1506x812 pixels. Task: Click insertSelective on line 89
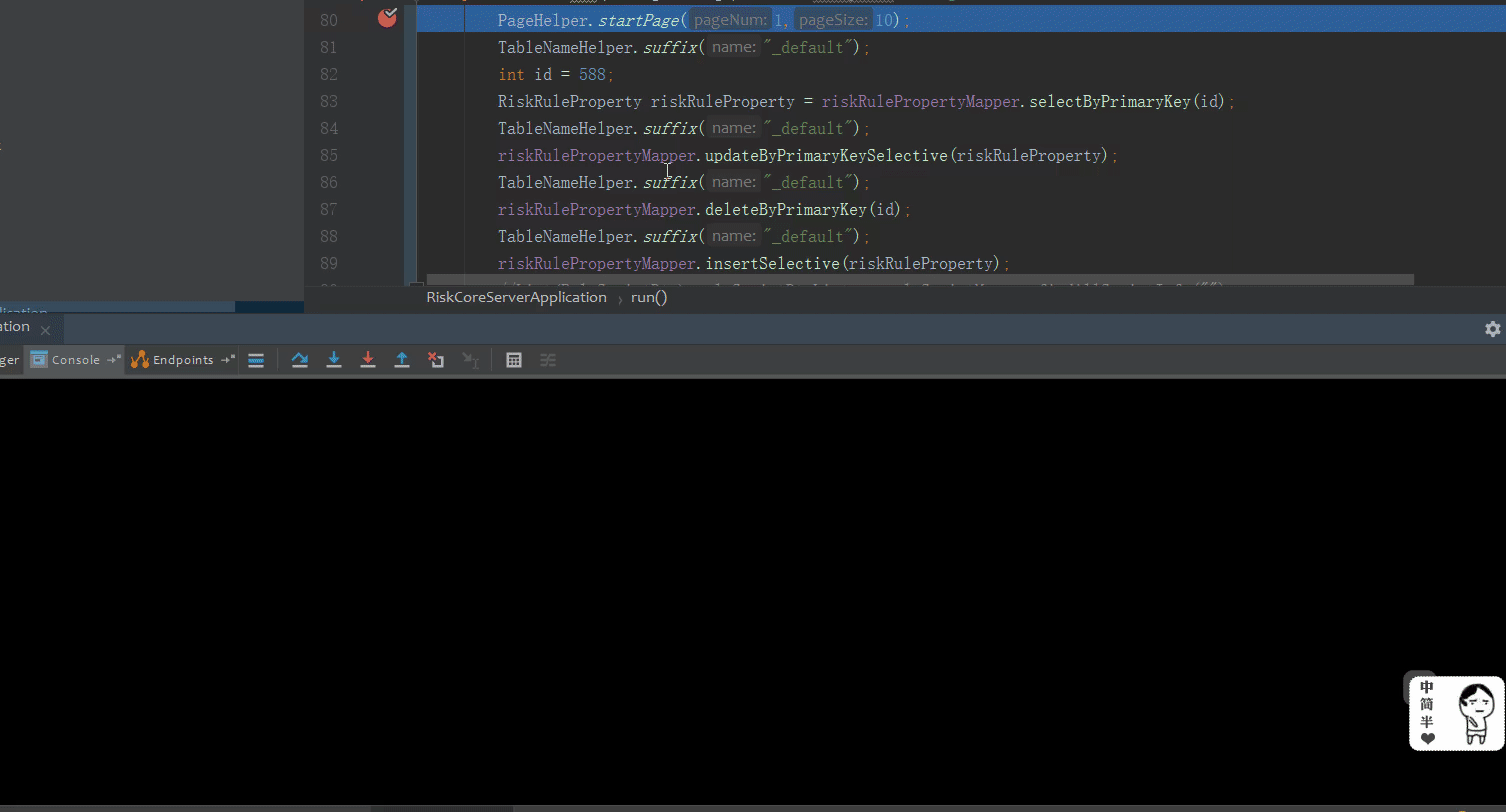tap(773, 263)
